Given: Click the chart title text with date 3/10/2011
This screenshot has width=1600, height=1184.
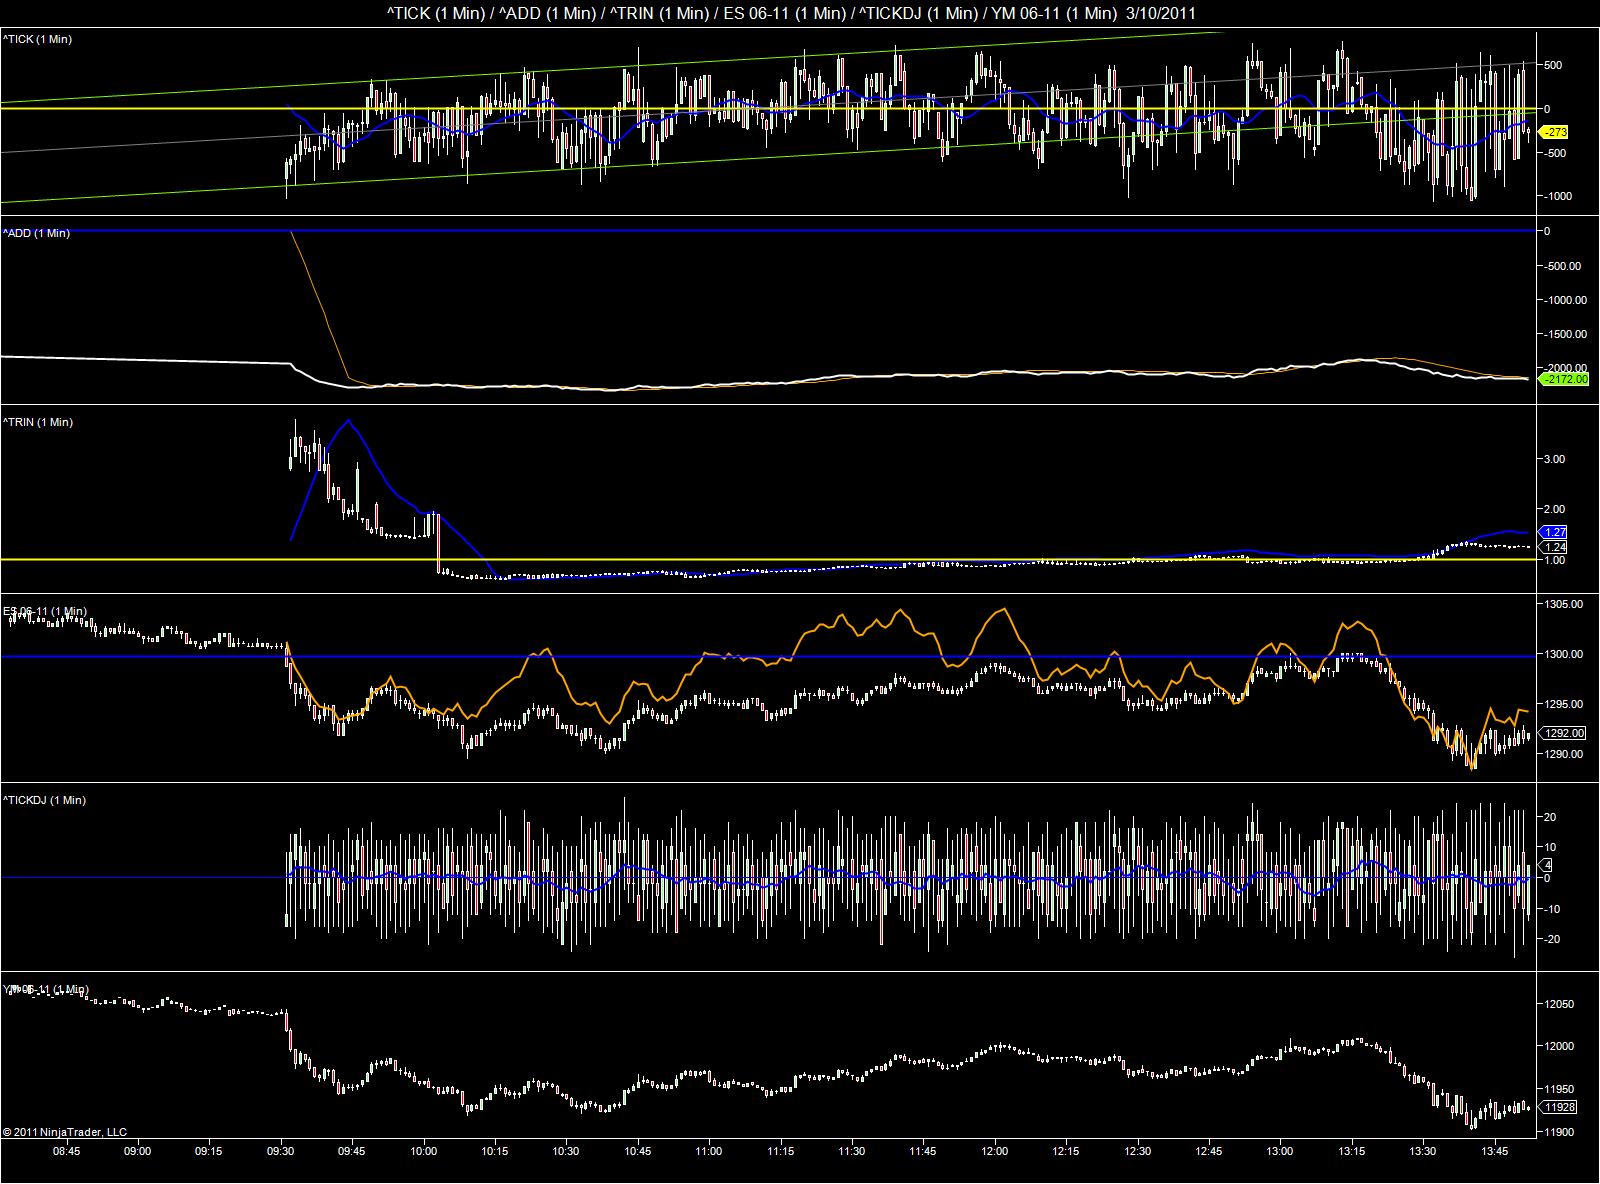Looking at the screenshot, I should pos(791,13).
